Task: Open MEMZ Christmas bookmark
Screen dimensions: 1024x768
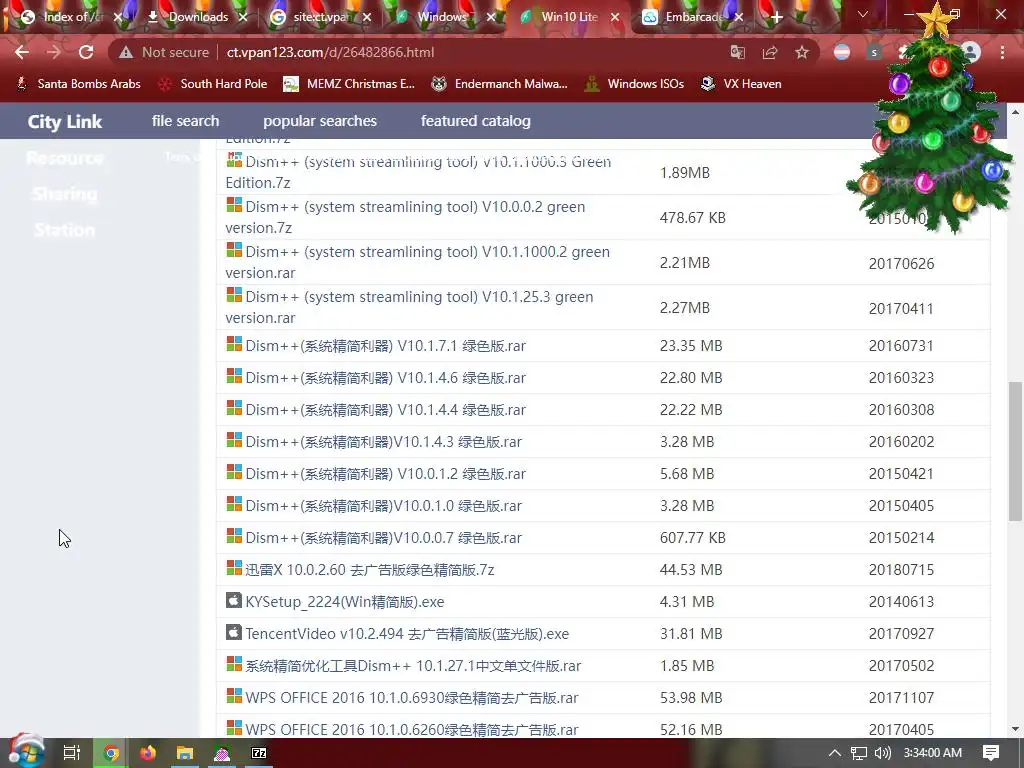Action: point(349,84)
